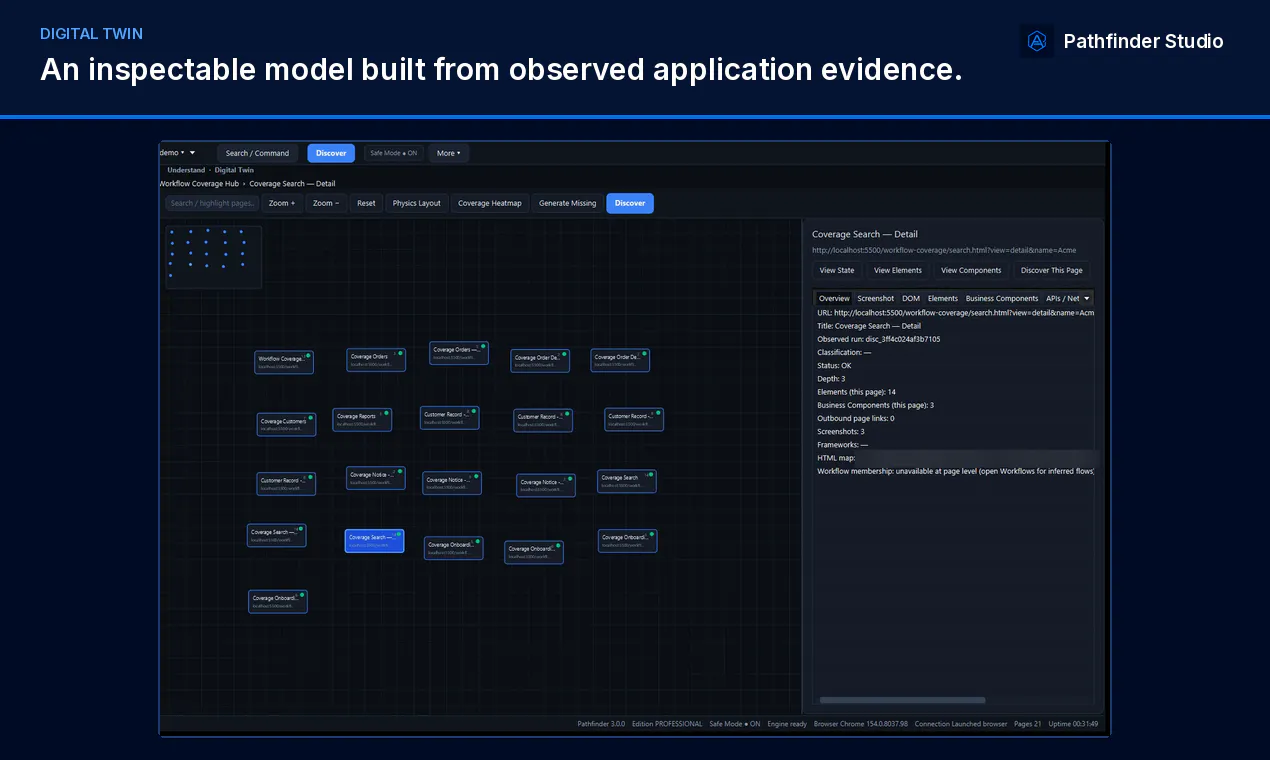Switch to the Overview tab

click(x=834, y=298)
